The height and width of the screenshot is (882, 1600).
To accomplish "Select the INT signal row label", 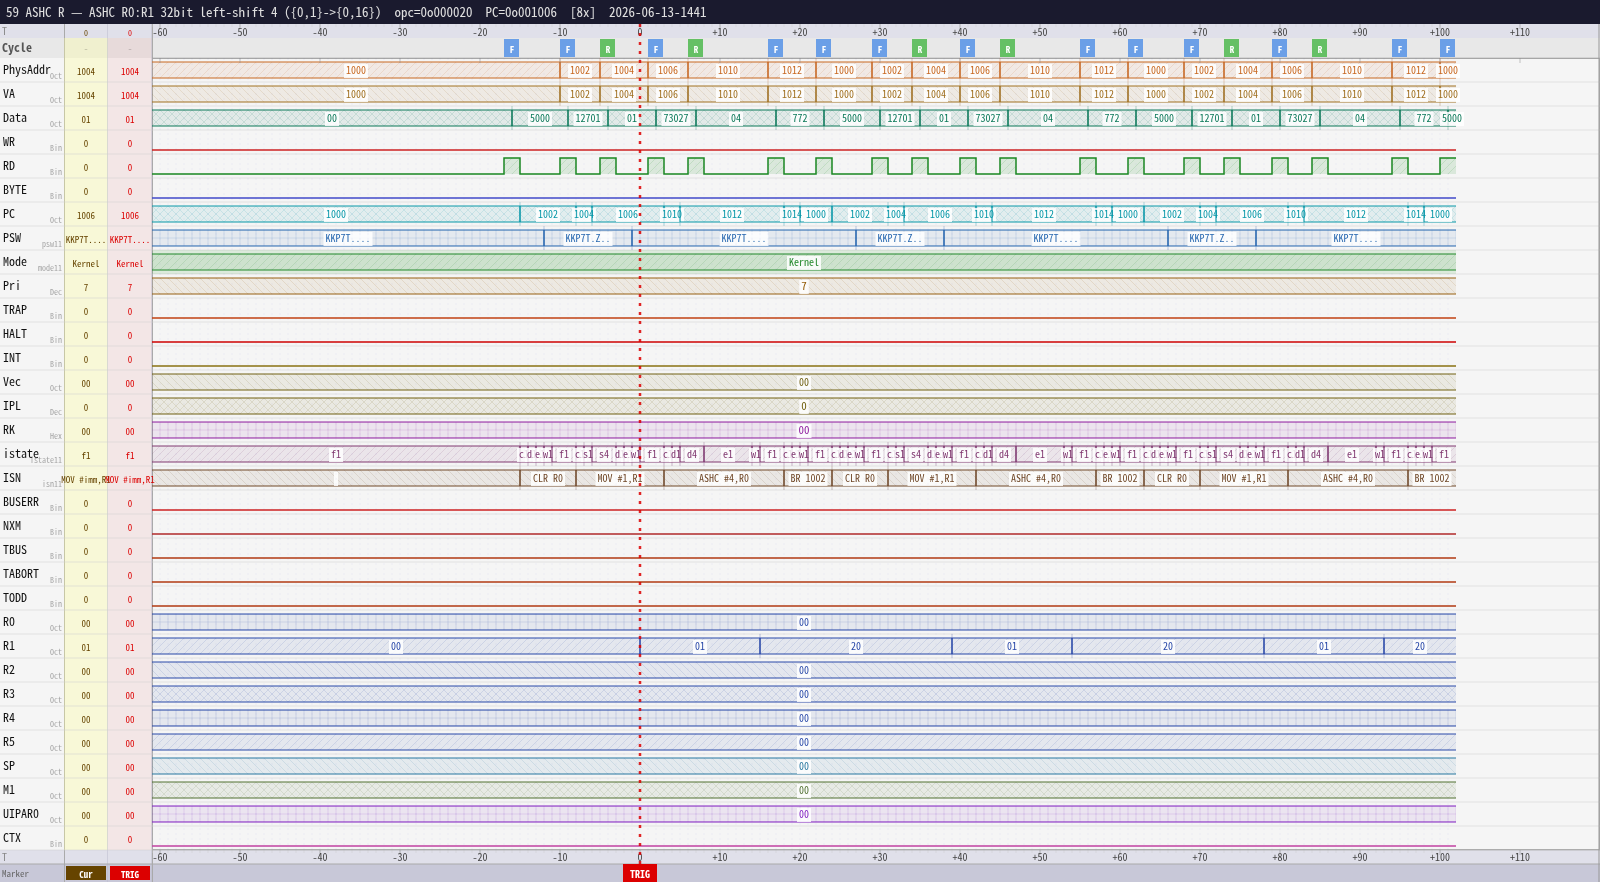I will (12, 358).
